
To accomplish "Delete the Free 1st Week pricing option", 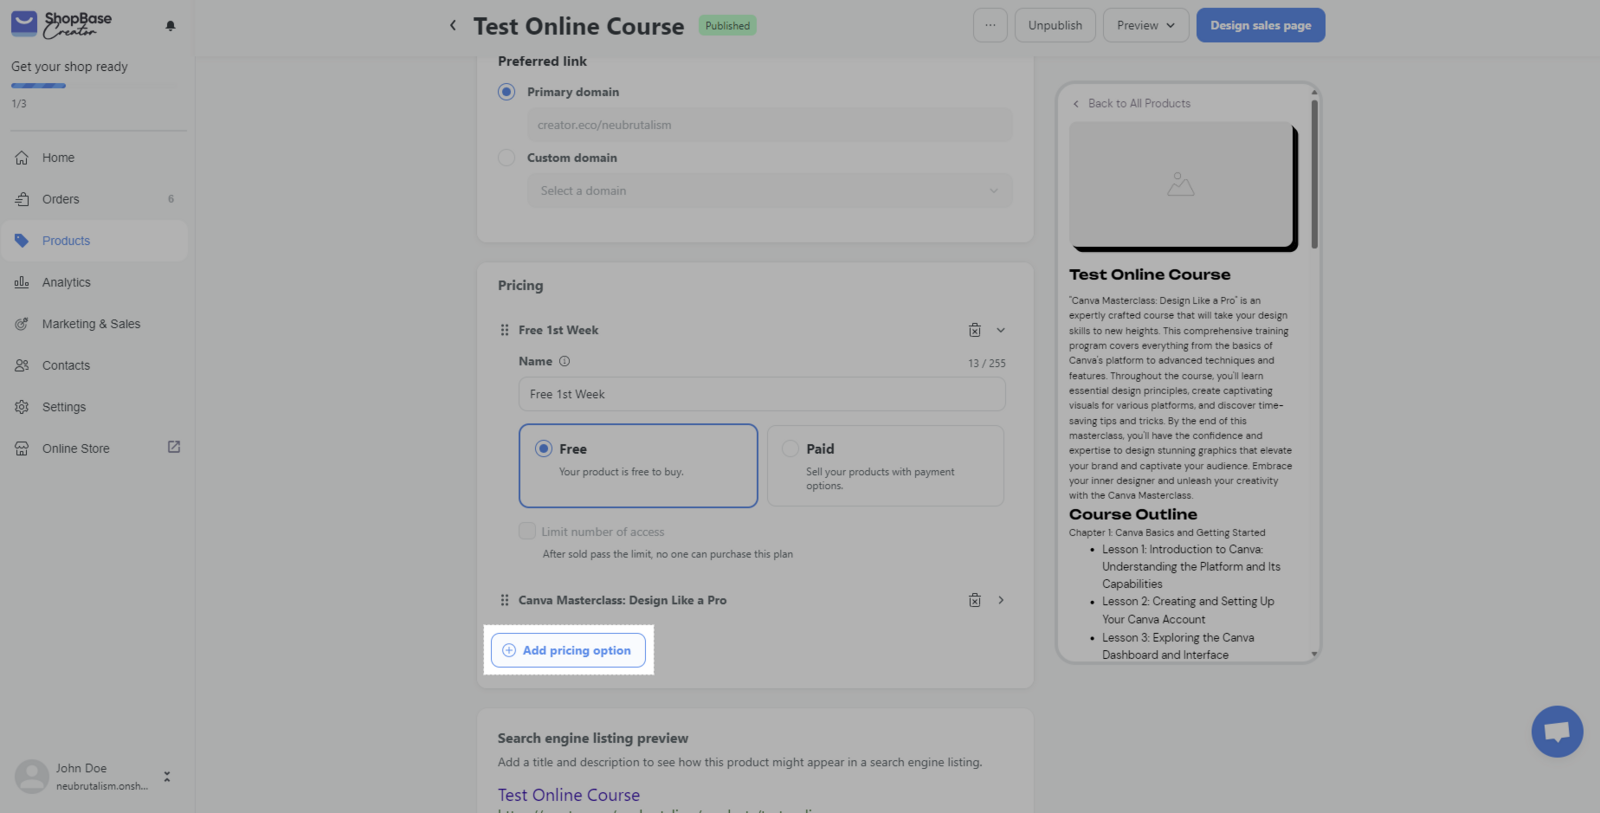I will (975, 330).
